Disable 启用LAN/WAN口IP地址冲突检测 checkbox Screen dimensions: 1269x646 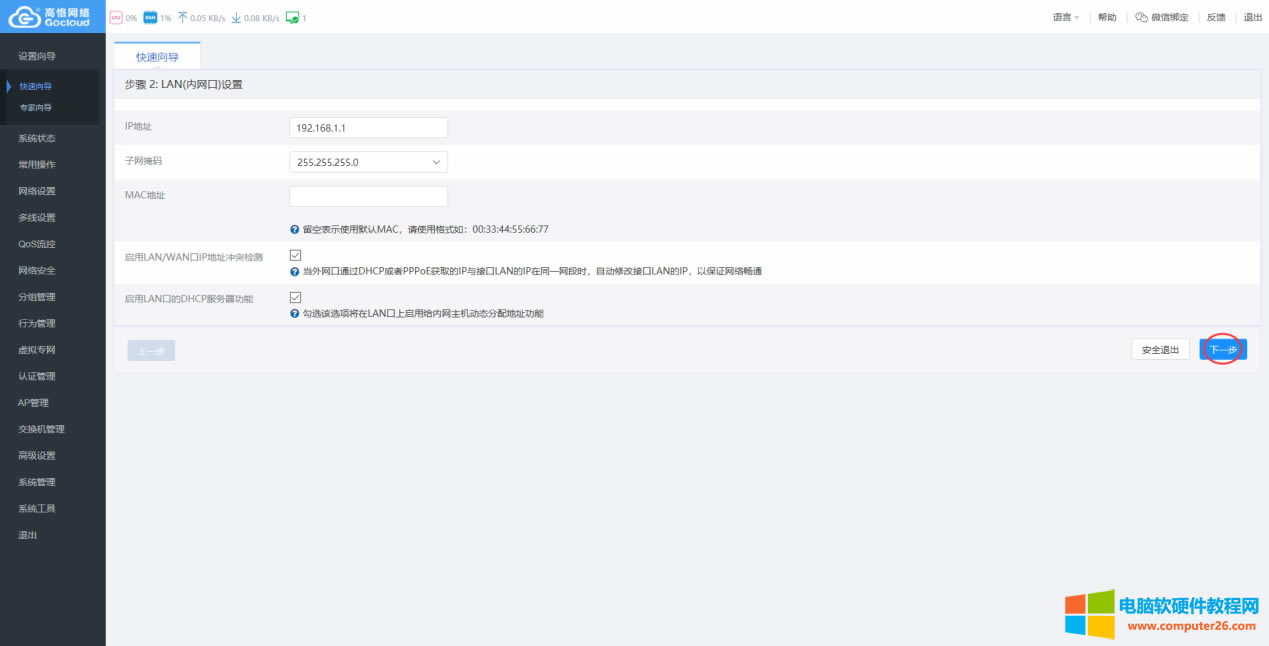pyautogui.click(x=295, y=255)
